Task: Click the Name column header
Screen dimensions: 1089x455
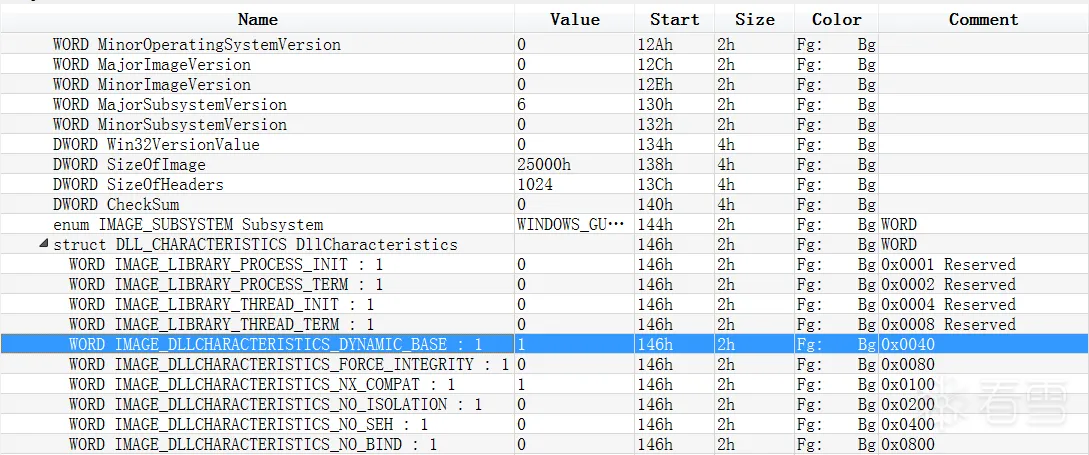Action: 257,19
